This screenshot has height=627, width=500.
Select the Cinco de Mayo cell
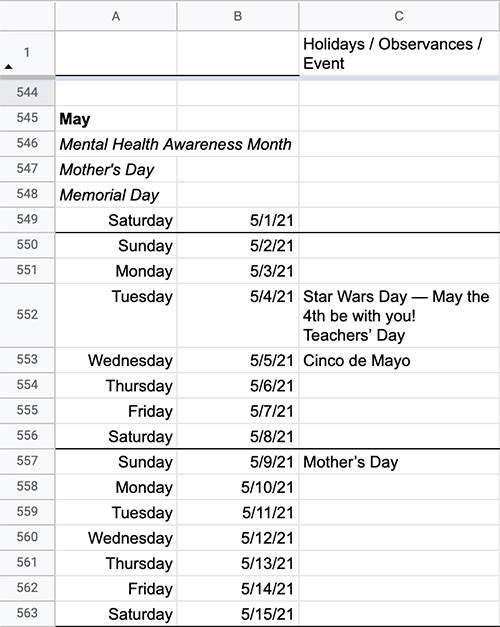tap(399, 360)
